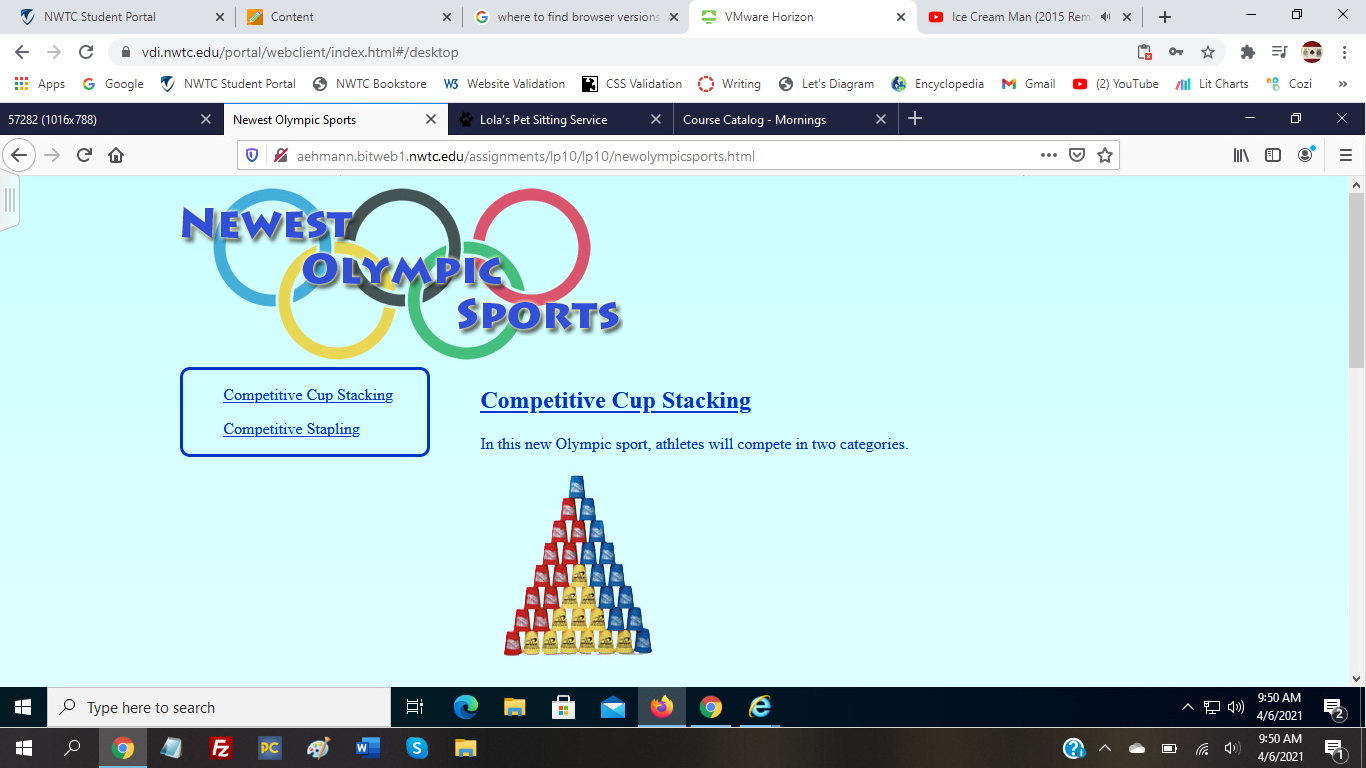
Task: Click the Windows search box
Action: pyautogui.click(x=218, y=707)
